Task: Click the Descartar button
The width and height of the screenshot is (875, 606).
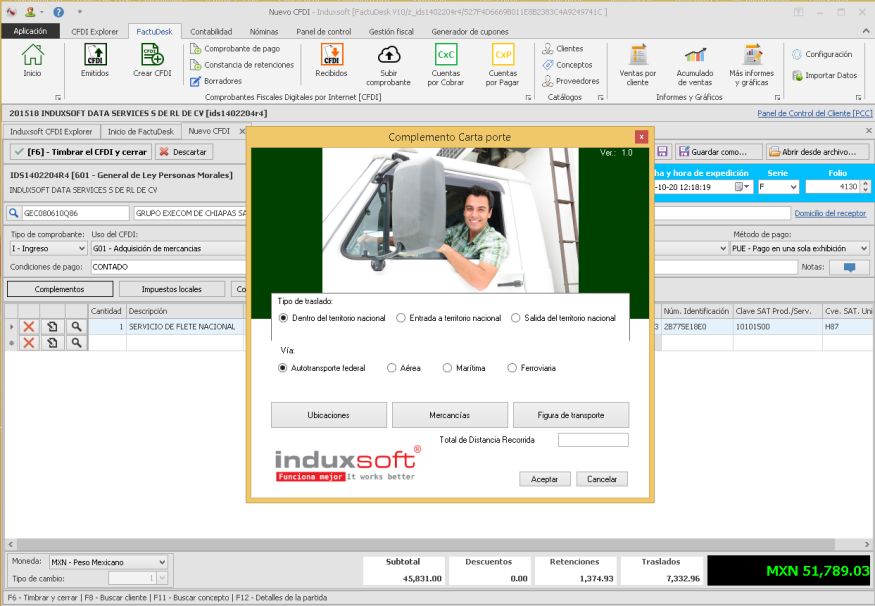Action: [184, 152]
